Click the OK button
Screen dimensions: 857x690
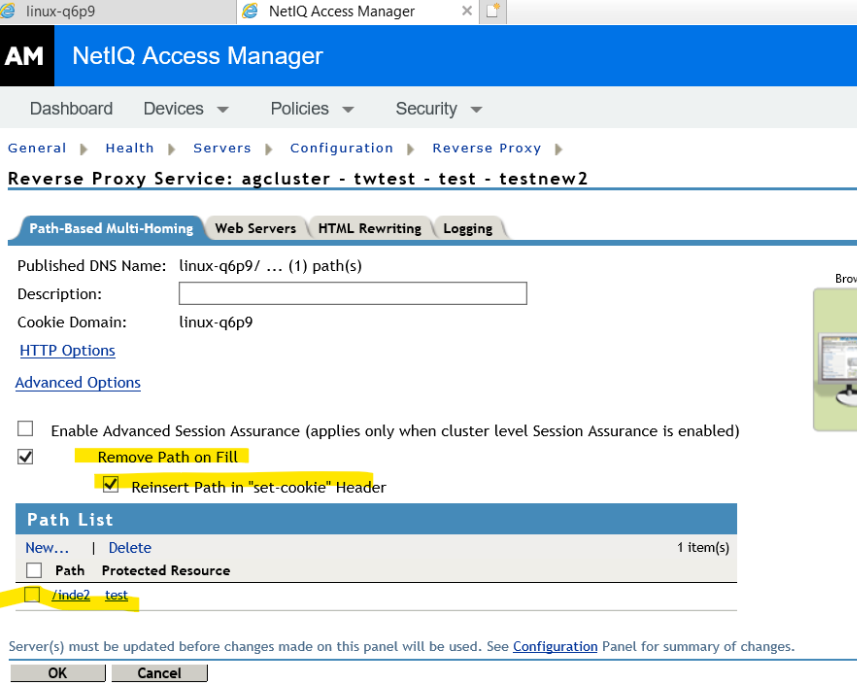tap(57, 673)
